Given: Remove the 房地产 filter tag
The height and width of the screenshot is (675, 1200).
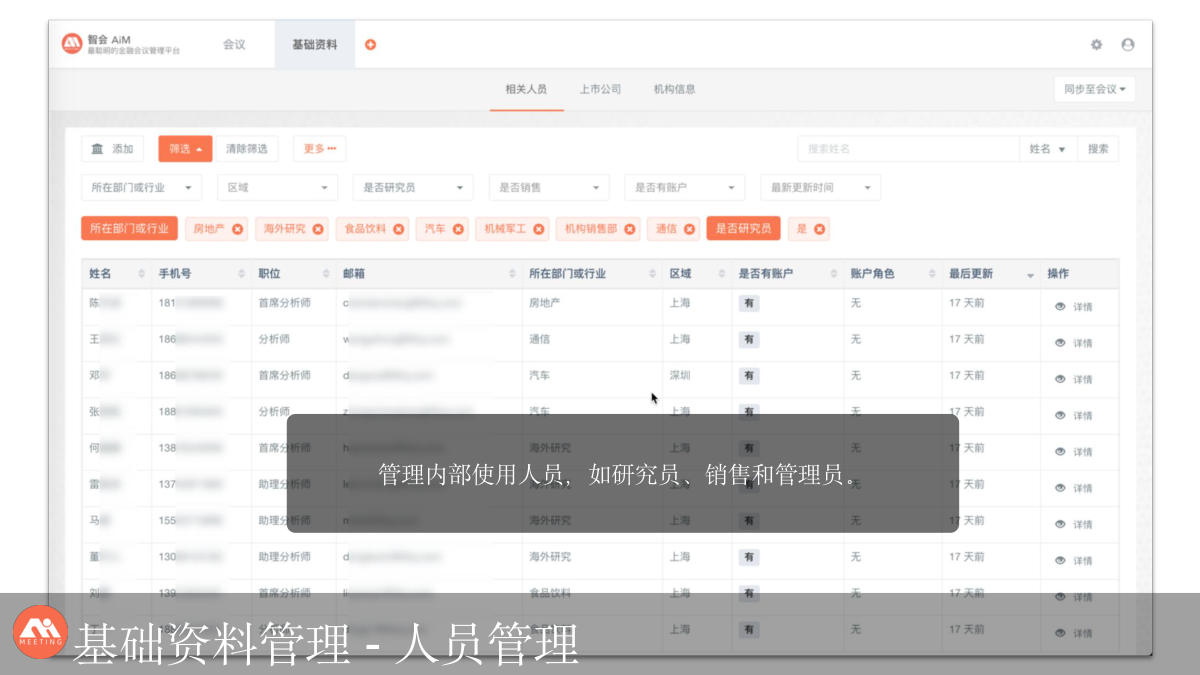Looking at the screenshot, I should (x=238, y=229).
